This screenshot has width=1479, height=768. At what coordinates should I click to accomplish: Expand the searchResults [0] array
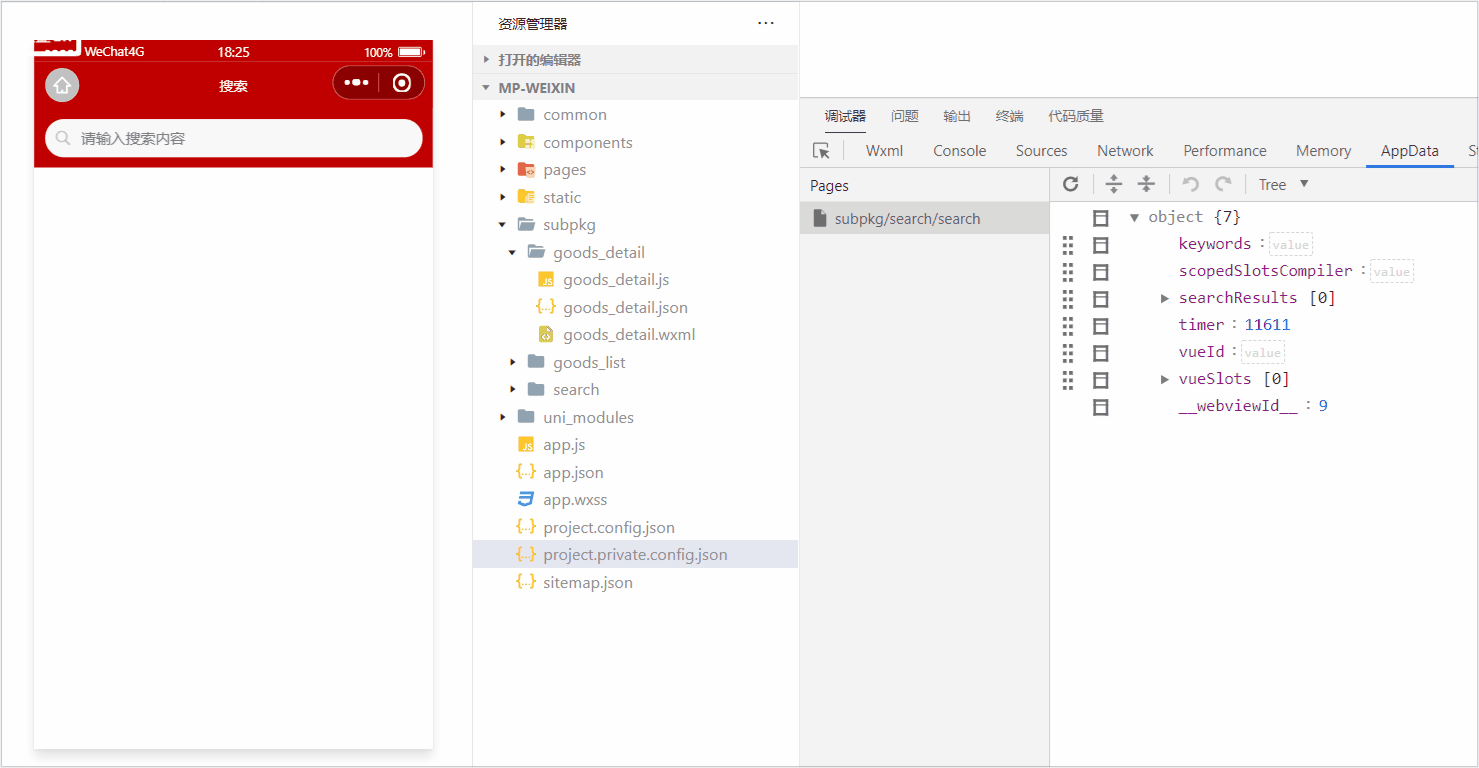(x=1165, y=298)
